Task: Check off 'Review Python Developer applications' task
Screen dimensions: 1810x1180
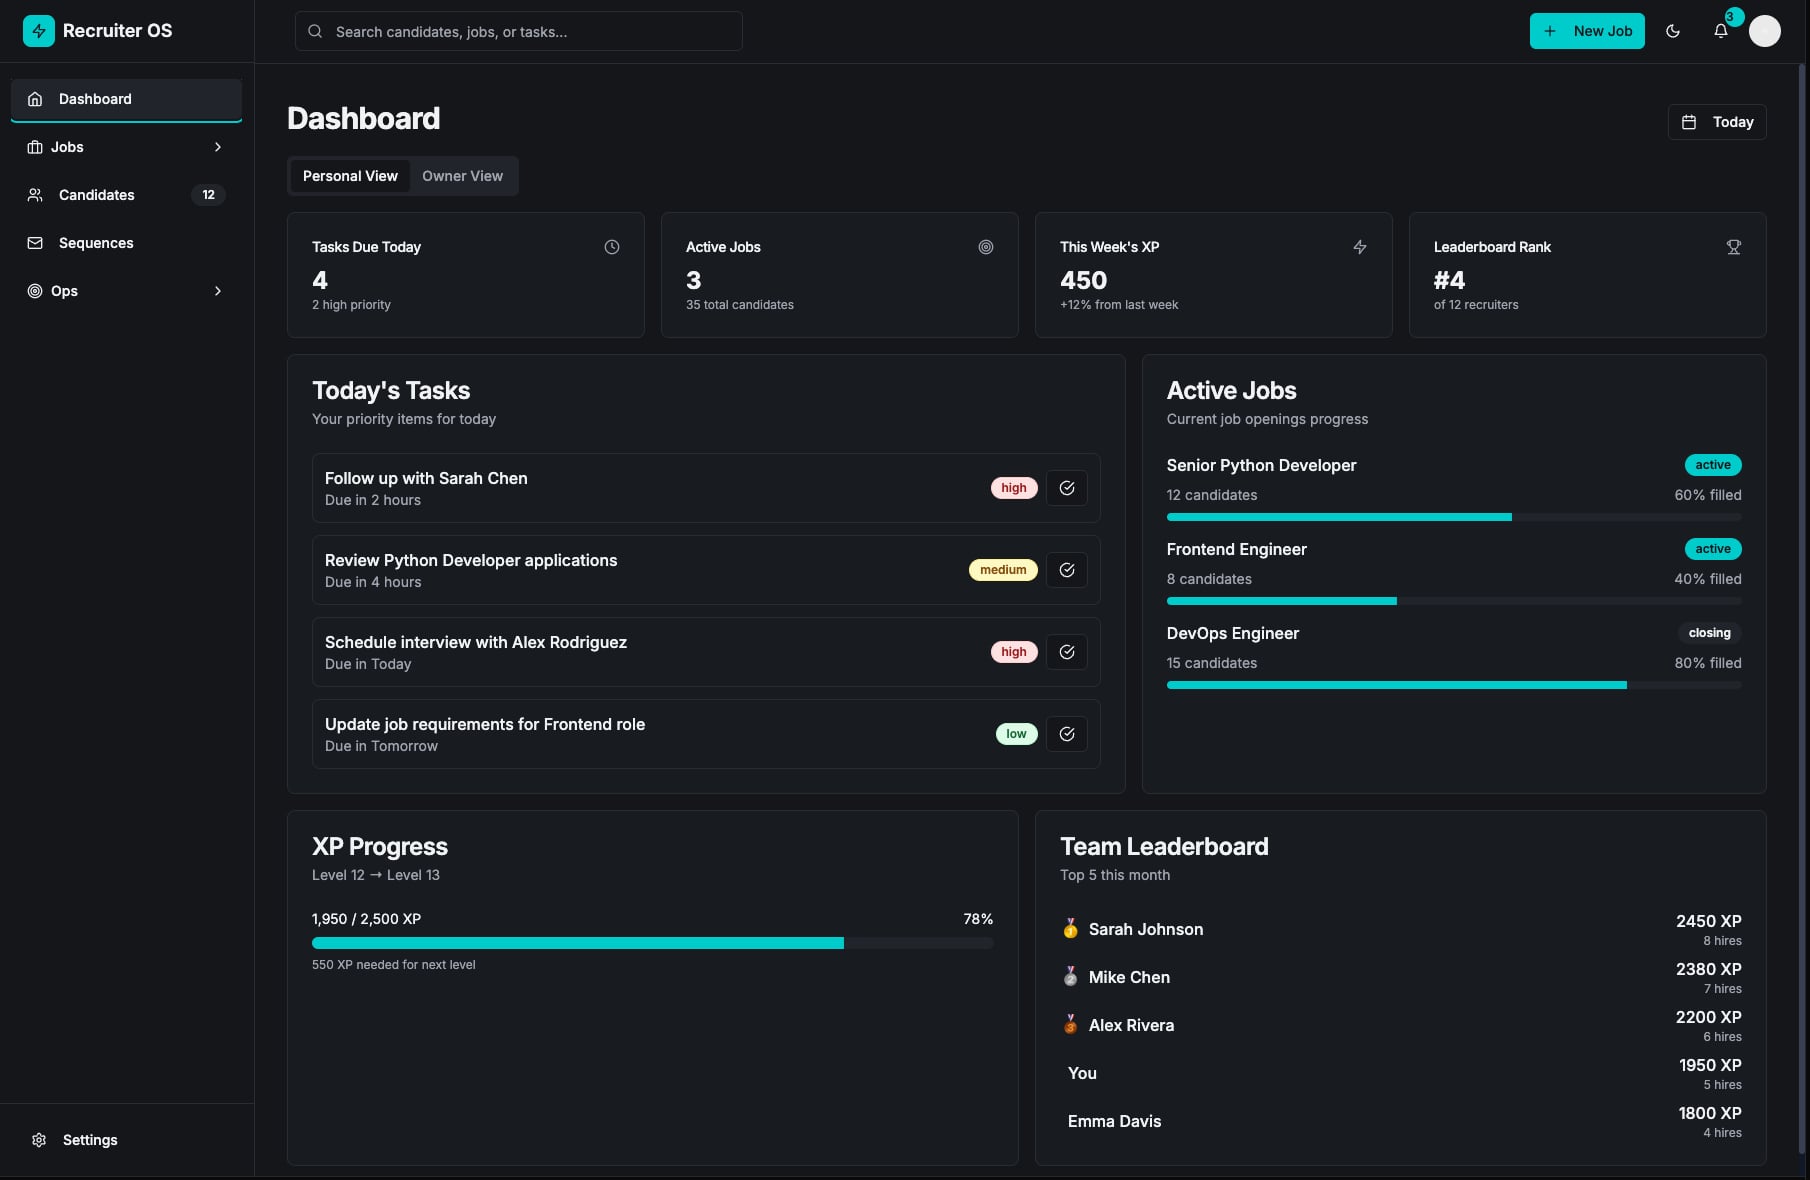Action: (x=1067, y=570)
